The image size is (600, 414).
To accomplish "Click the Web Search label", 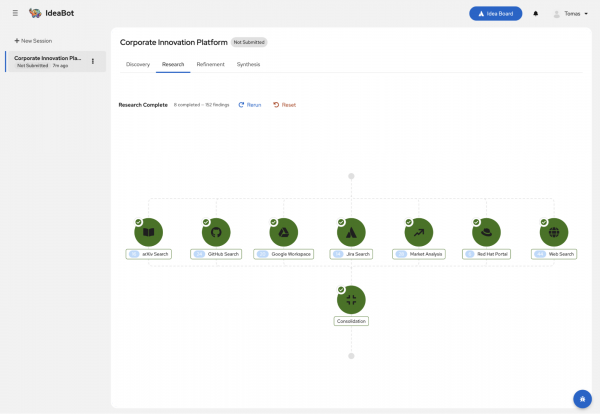I will click(x=554, y=254).
